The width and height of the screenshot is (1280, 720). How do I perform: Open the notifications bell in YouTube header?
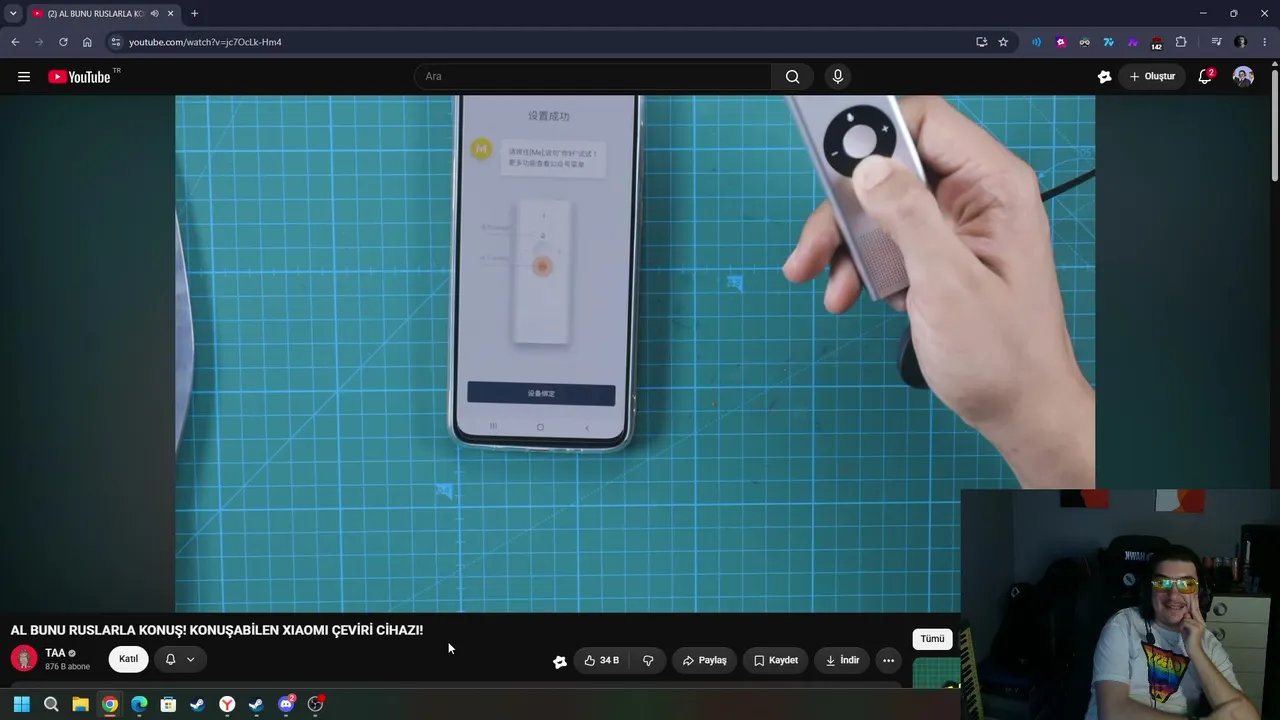point(1206,77)
